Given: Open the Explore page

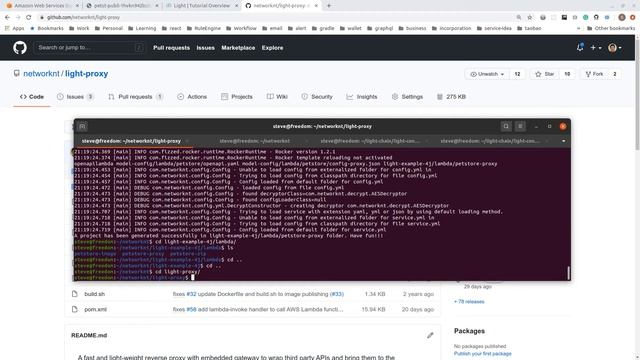Looking at the screenshot, I should 272,48.
